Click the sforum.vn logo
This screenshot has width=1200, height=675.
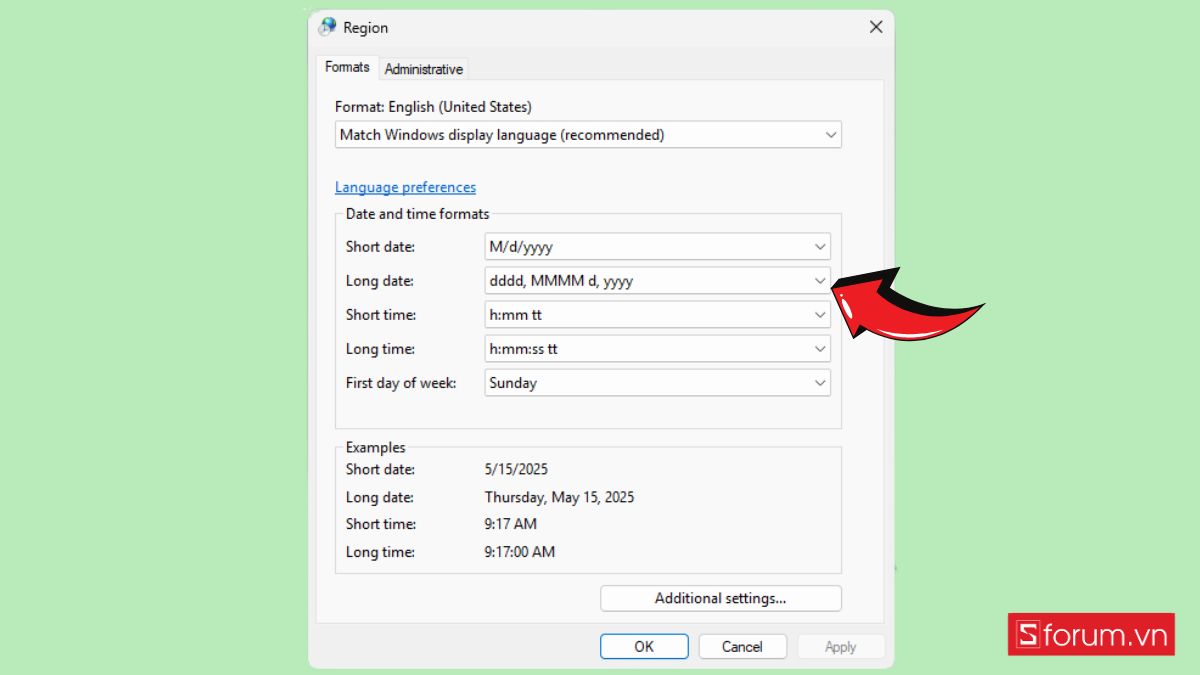(x=1091, y=635)
